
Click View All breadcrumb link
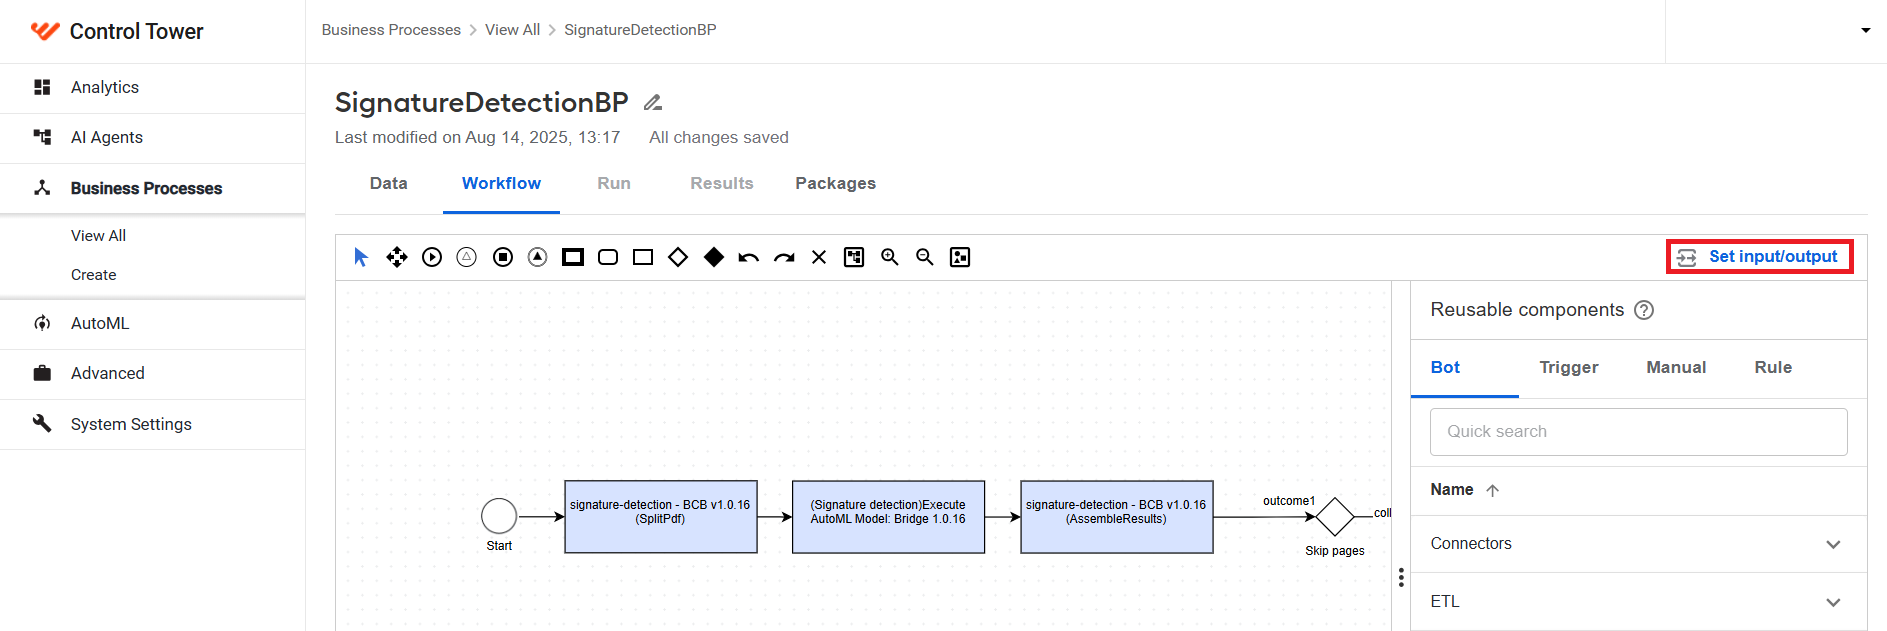[512, 30]
